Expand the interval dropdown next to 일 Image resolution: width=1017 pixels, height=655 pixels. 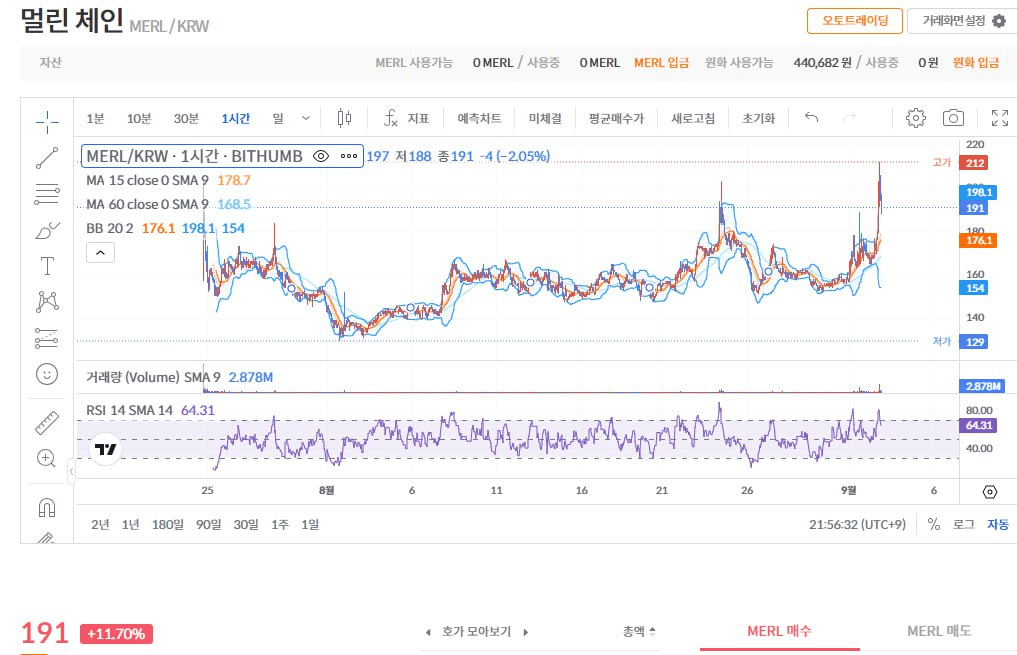[x=306, y=118]
